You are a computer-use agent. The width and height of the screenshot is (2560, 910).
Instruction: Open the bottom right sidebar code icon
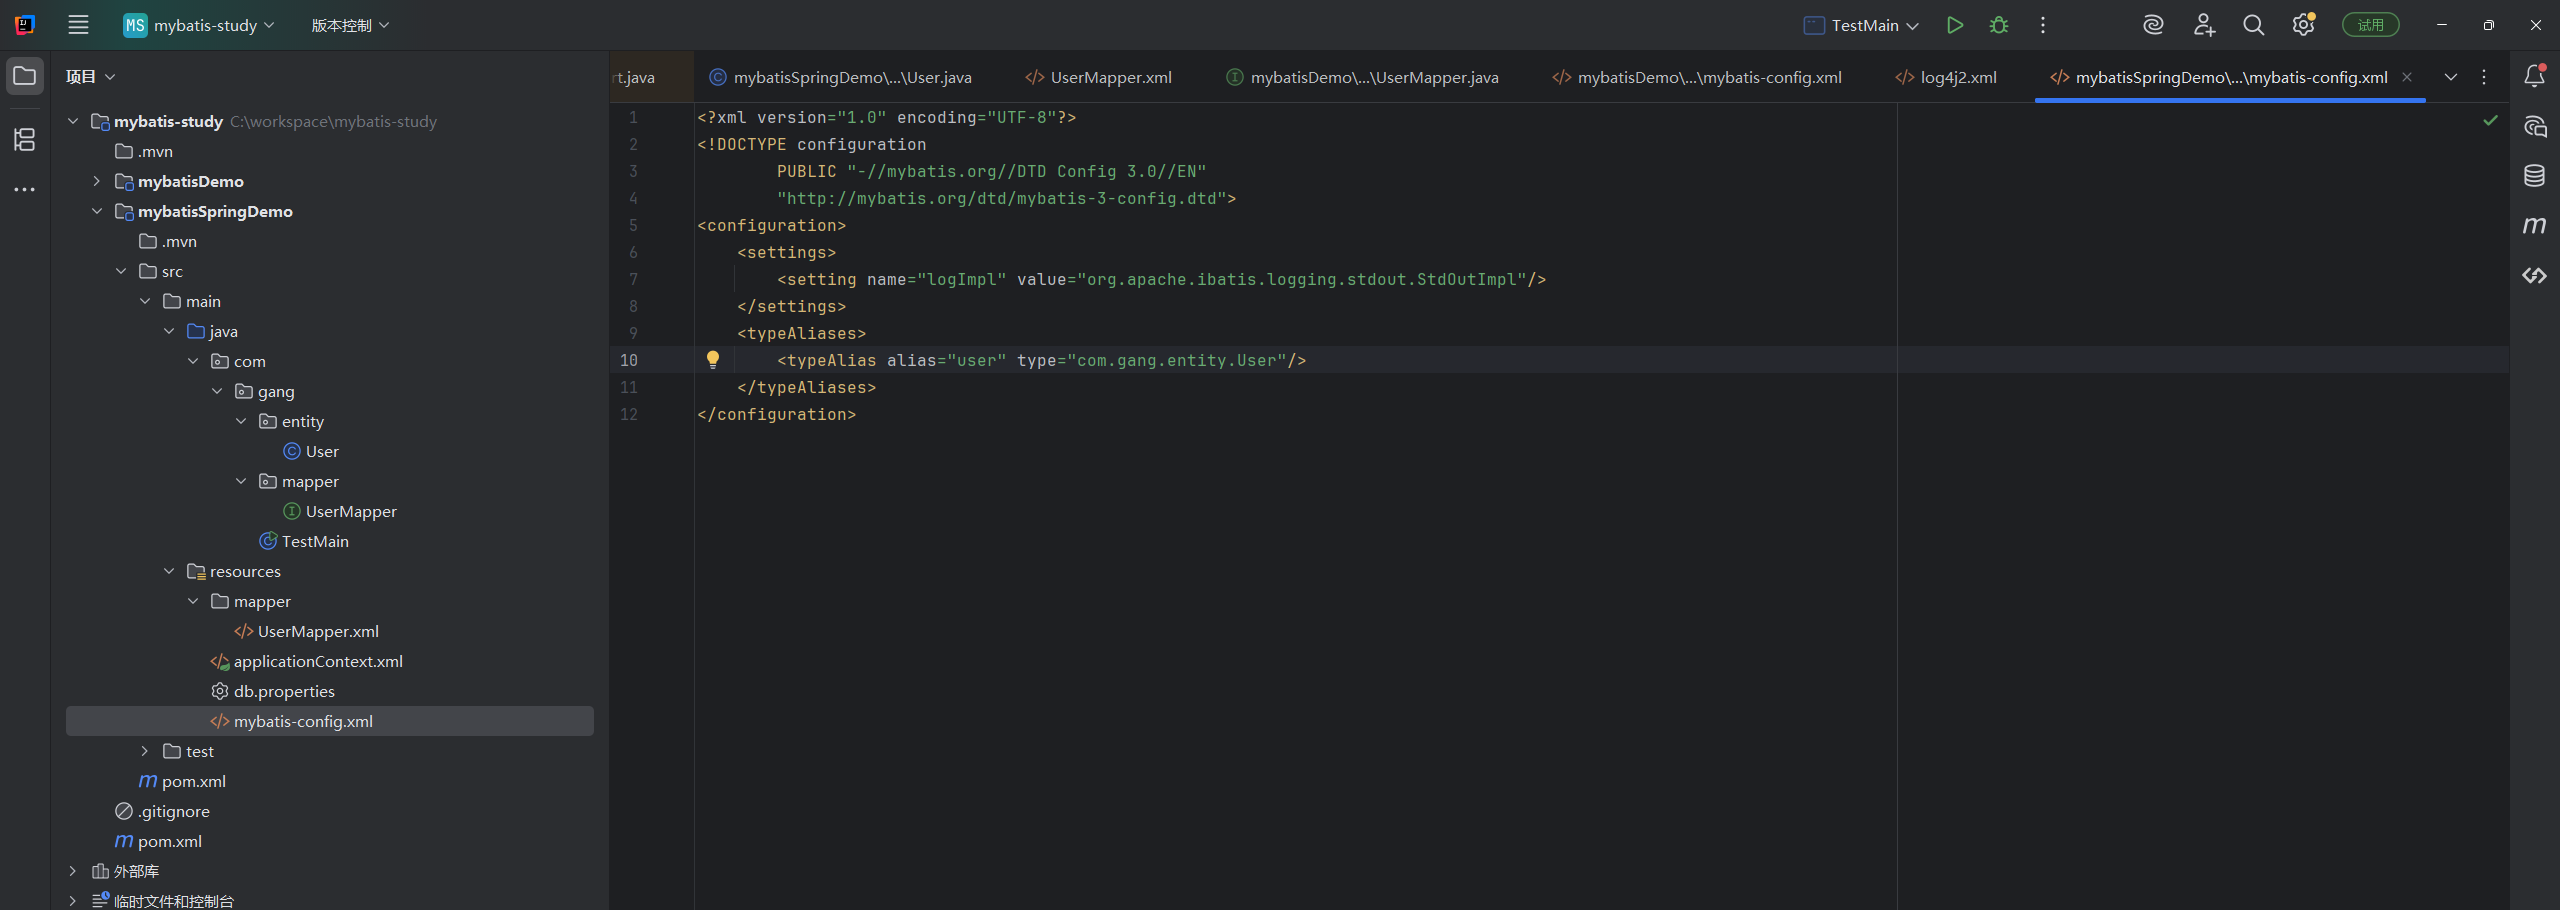click(x=2534, y=275)
